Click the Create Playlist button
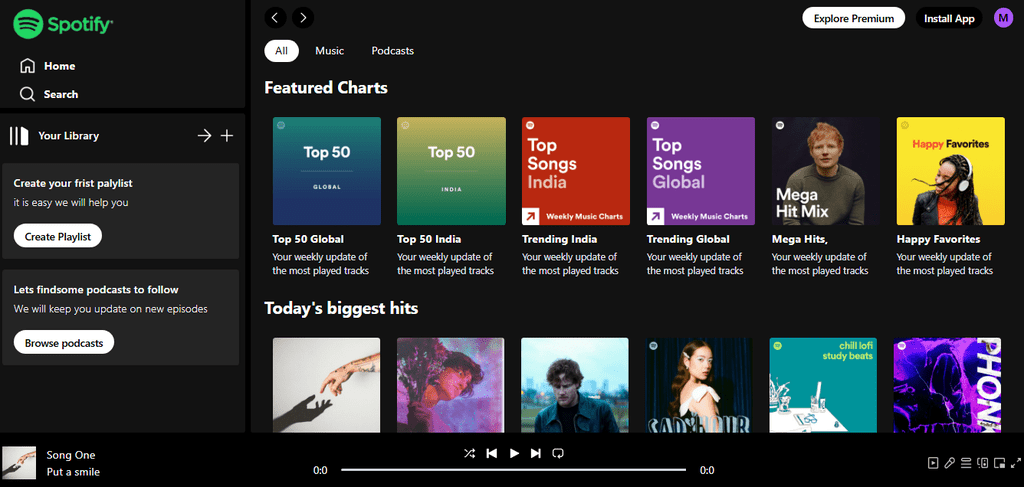Viewport: 1024px width, 487px height. [57, 236]
